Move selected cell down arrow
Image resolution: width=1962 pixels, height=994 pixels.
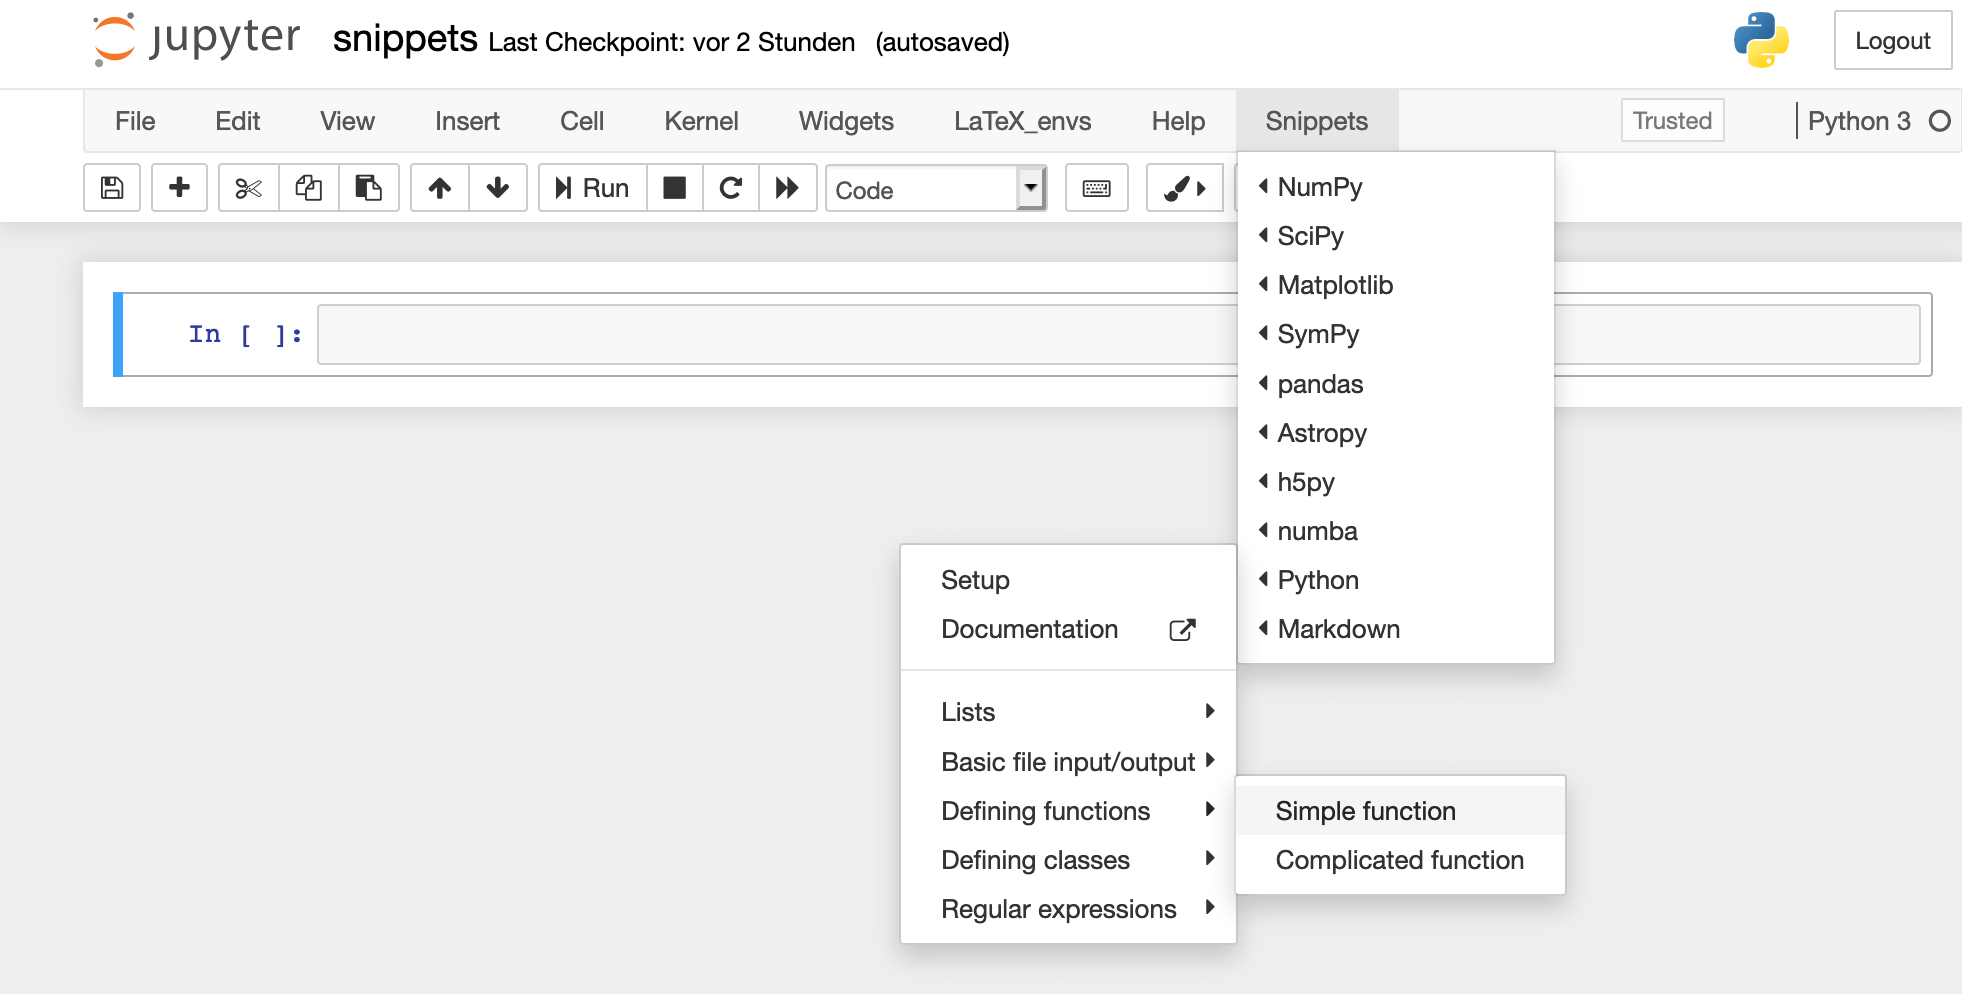click(x=498, y=188)
